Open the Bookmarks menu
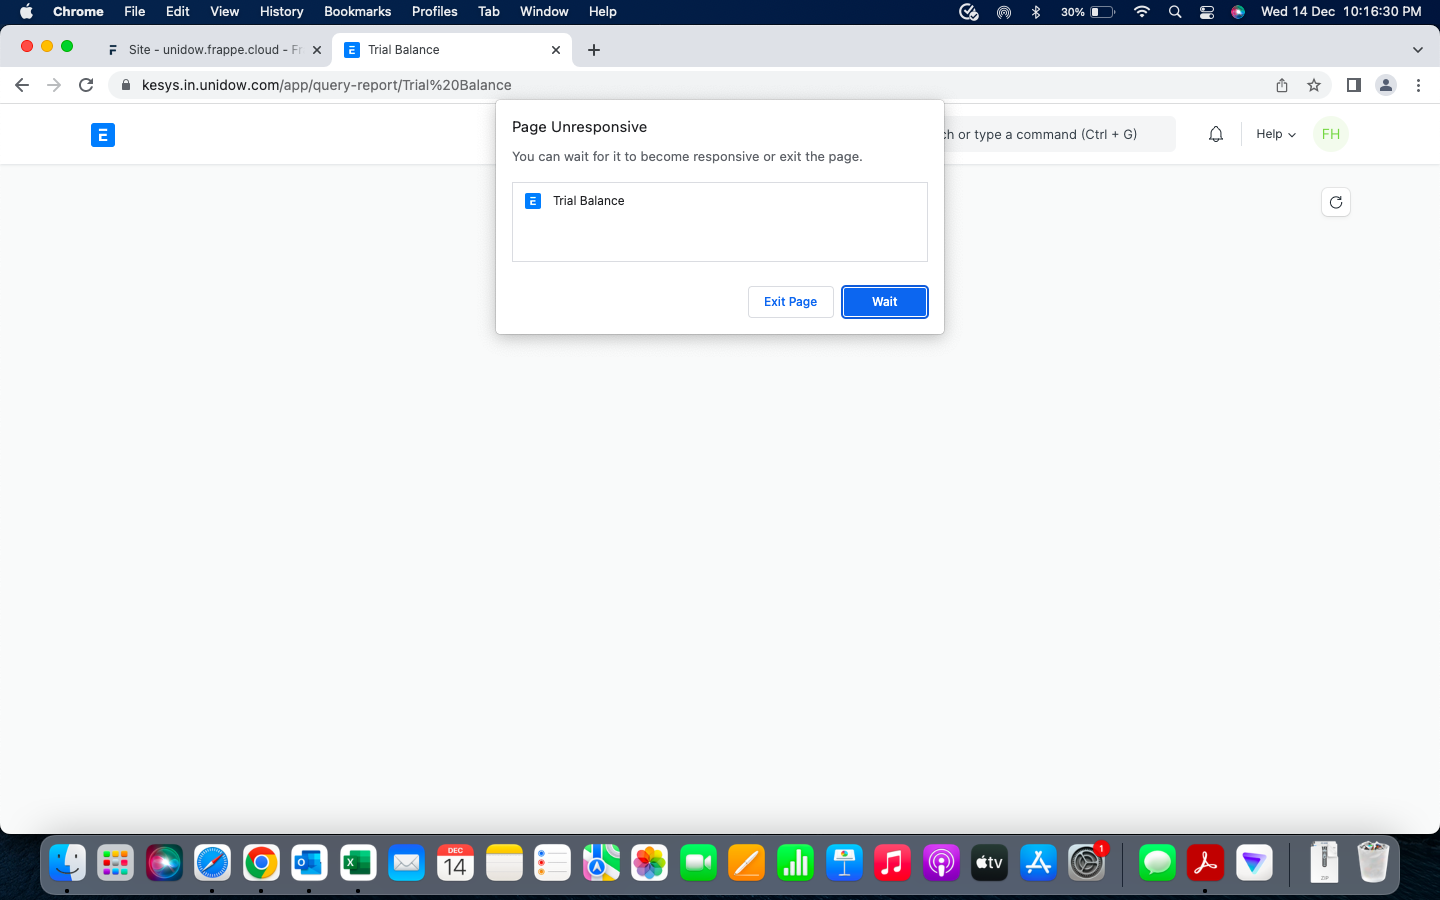 (357, 12)
